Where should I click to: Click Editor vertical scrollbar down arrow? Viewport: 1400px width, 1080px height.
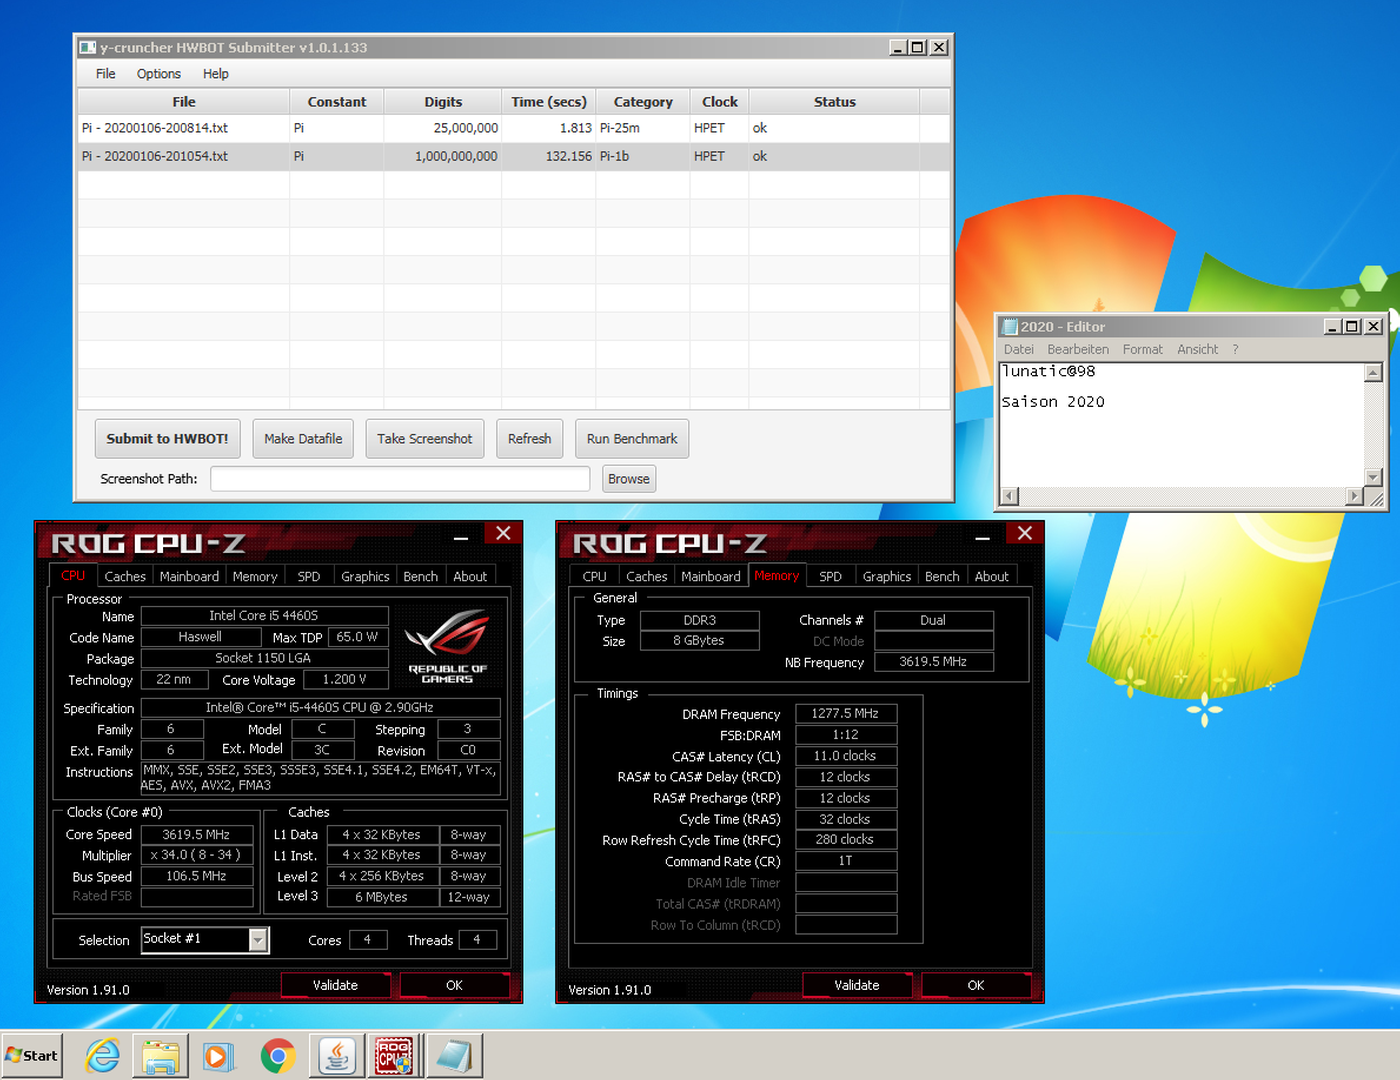1374,477
